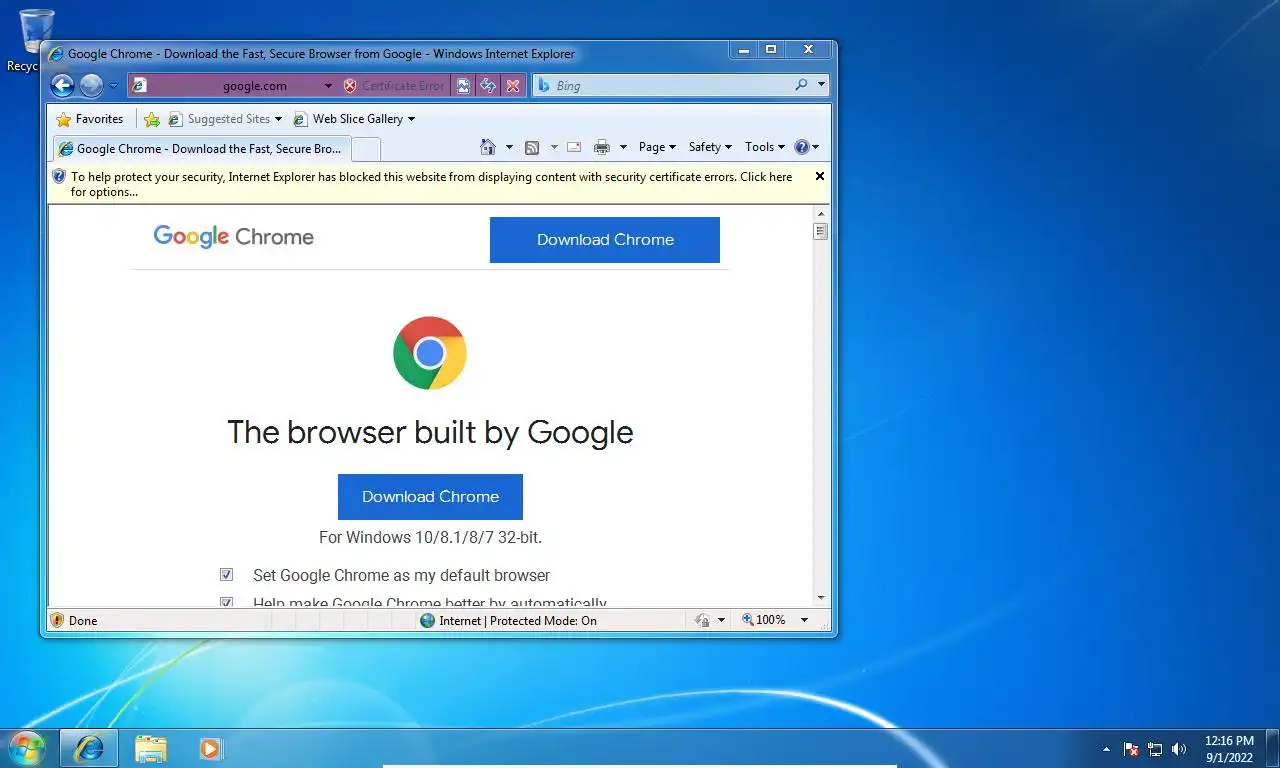The width and height of the screenshot is (1280, 768).
Task: Open the Safety menu
Action: (710, 147)
